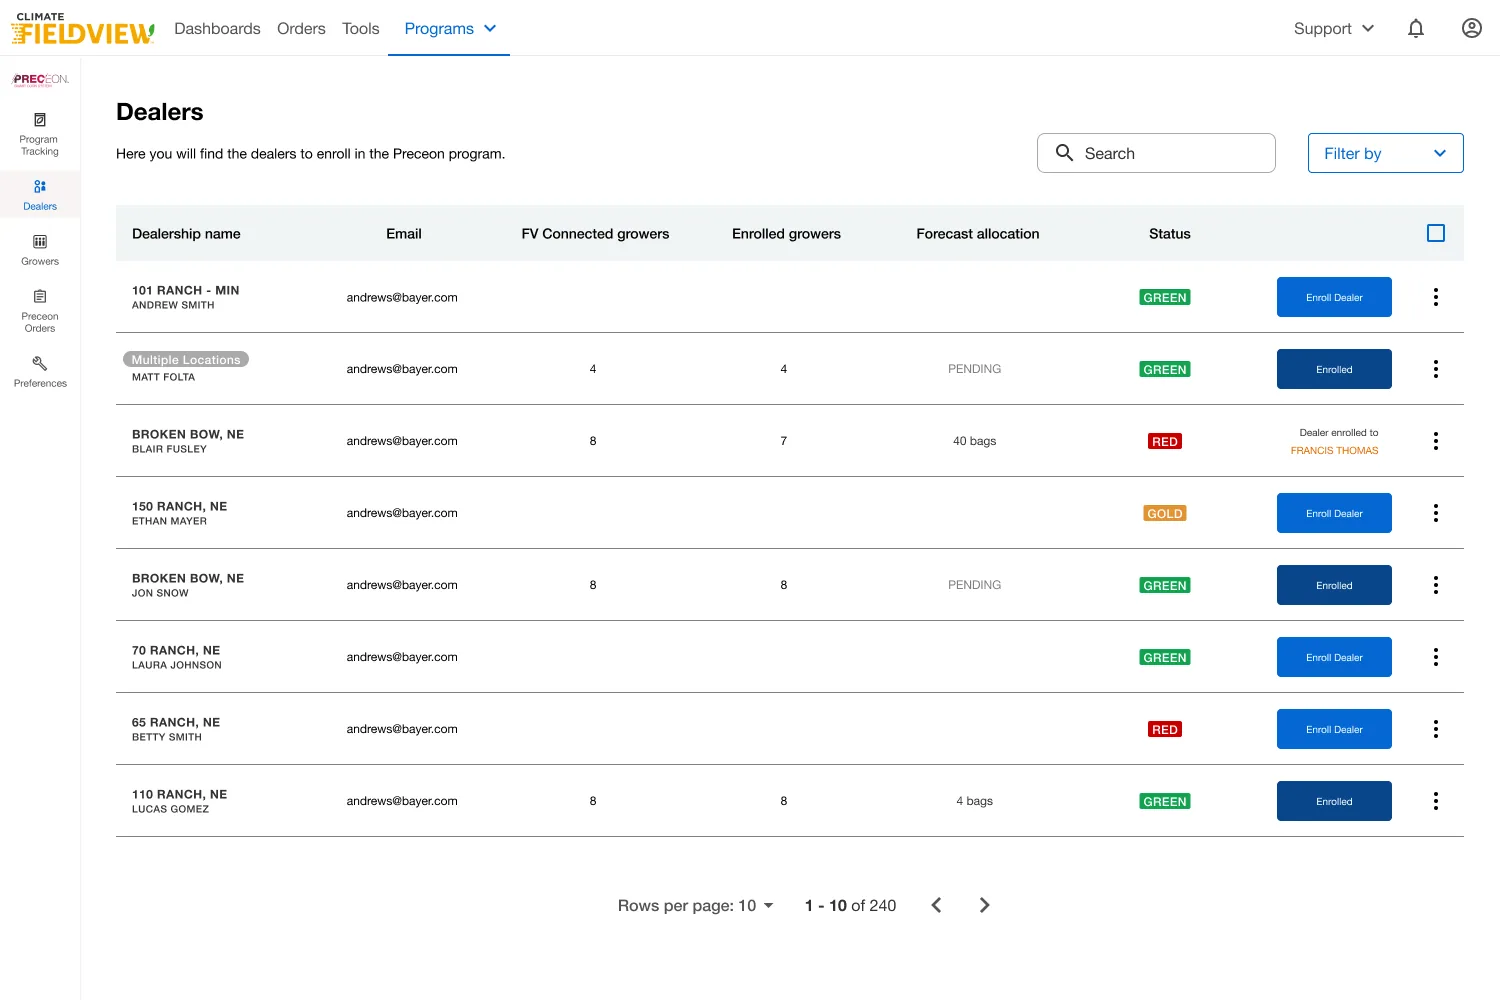Click Dealership name column header
Screen dimensions: 1500x1000
186,233
